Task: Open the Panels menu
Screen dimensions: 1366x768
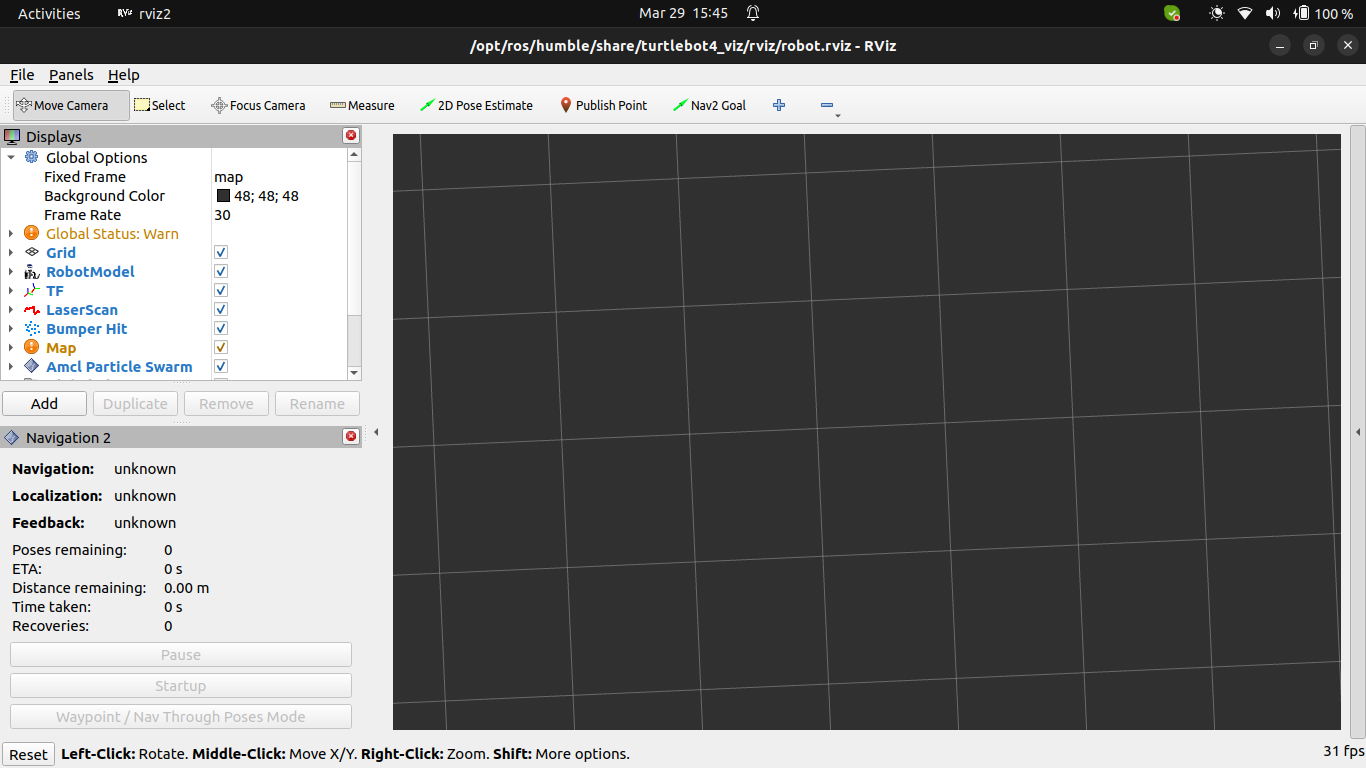Action: point(70,75)
